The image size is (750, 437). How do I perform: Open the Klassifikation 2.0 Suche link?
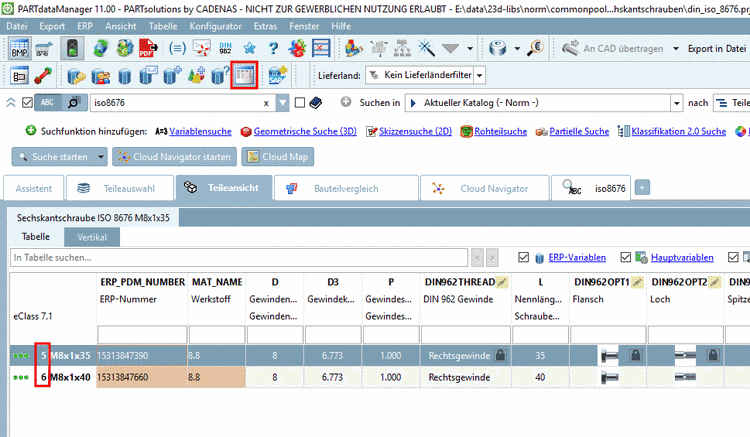(678, 131)
